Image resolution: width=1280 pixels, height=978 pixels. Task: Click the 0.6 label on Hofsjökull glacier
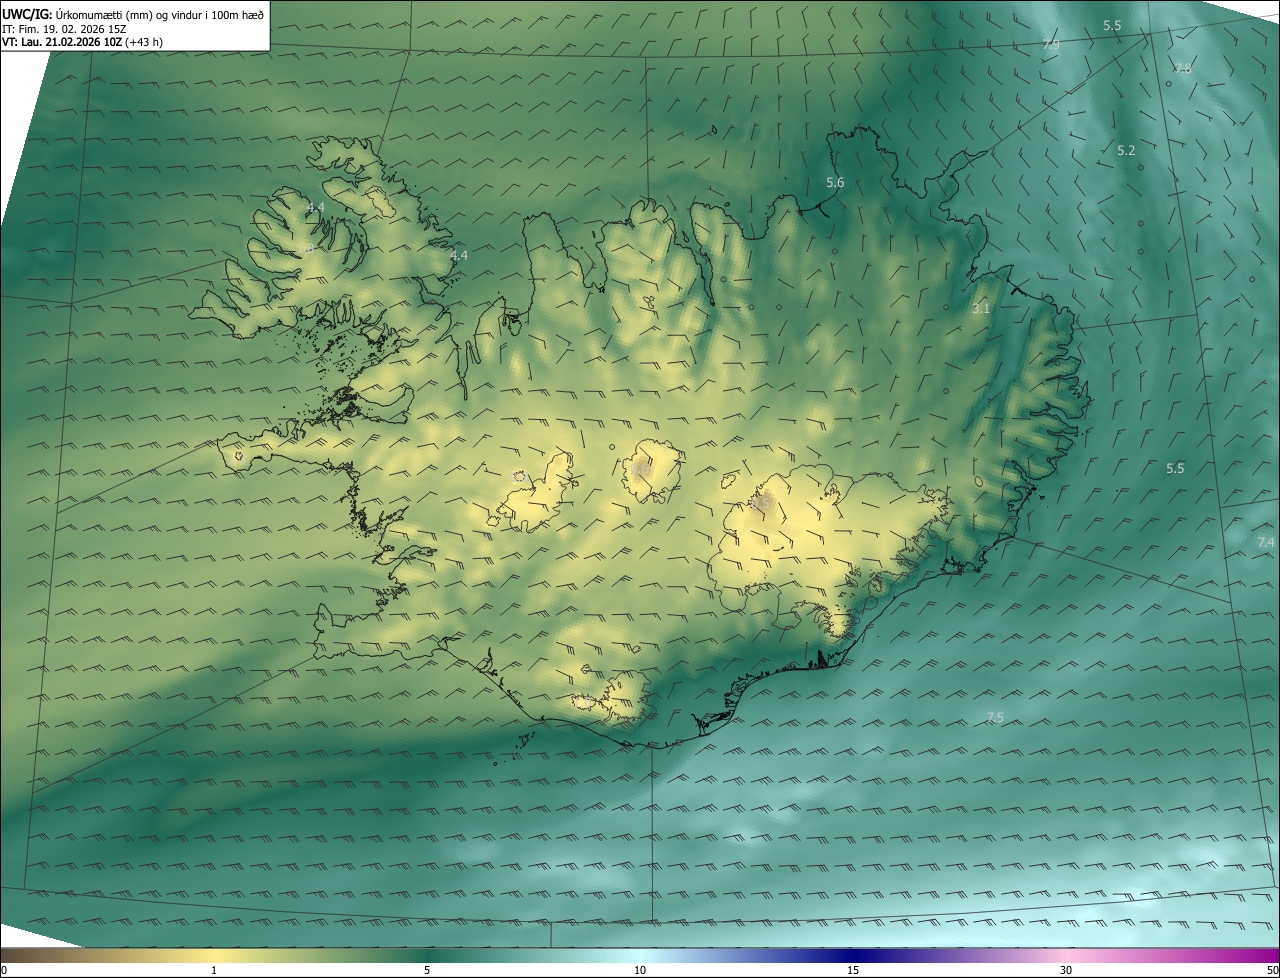pyautogui.click(x=641, y=467)
